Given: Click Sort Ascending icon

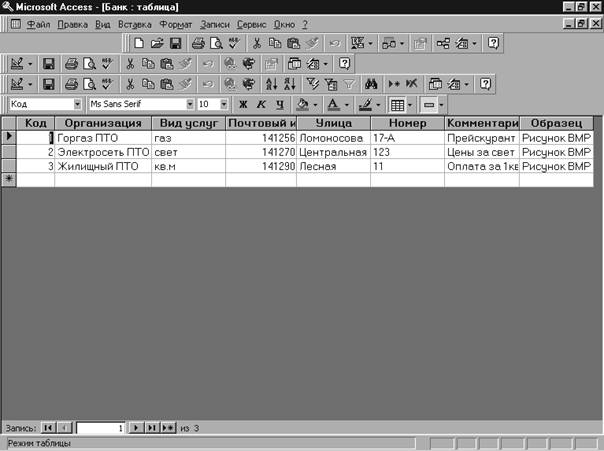Looking at the screenshot, I should coord(271,84).
